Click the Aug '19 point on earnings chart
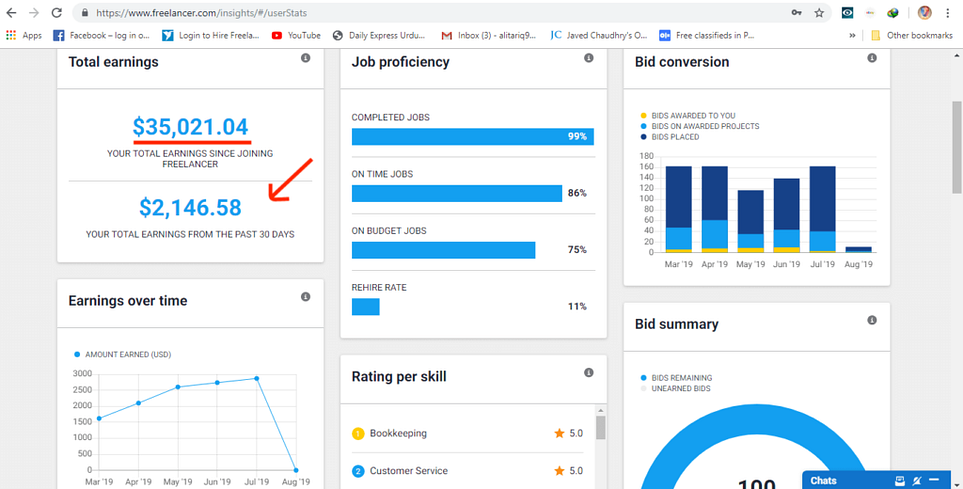 point(296,470)
